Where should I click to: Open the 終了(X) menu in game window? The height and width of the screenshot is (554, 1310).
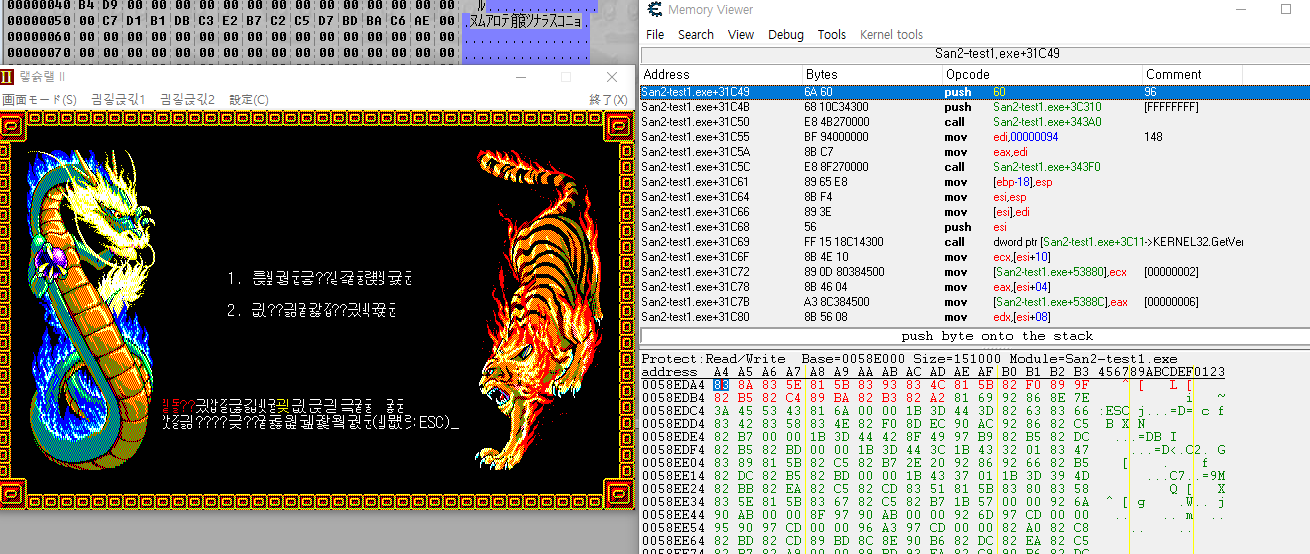point(608,99)
